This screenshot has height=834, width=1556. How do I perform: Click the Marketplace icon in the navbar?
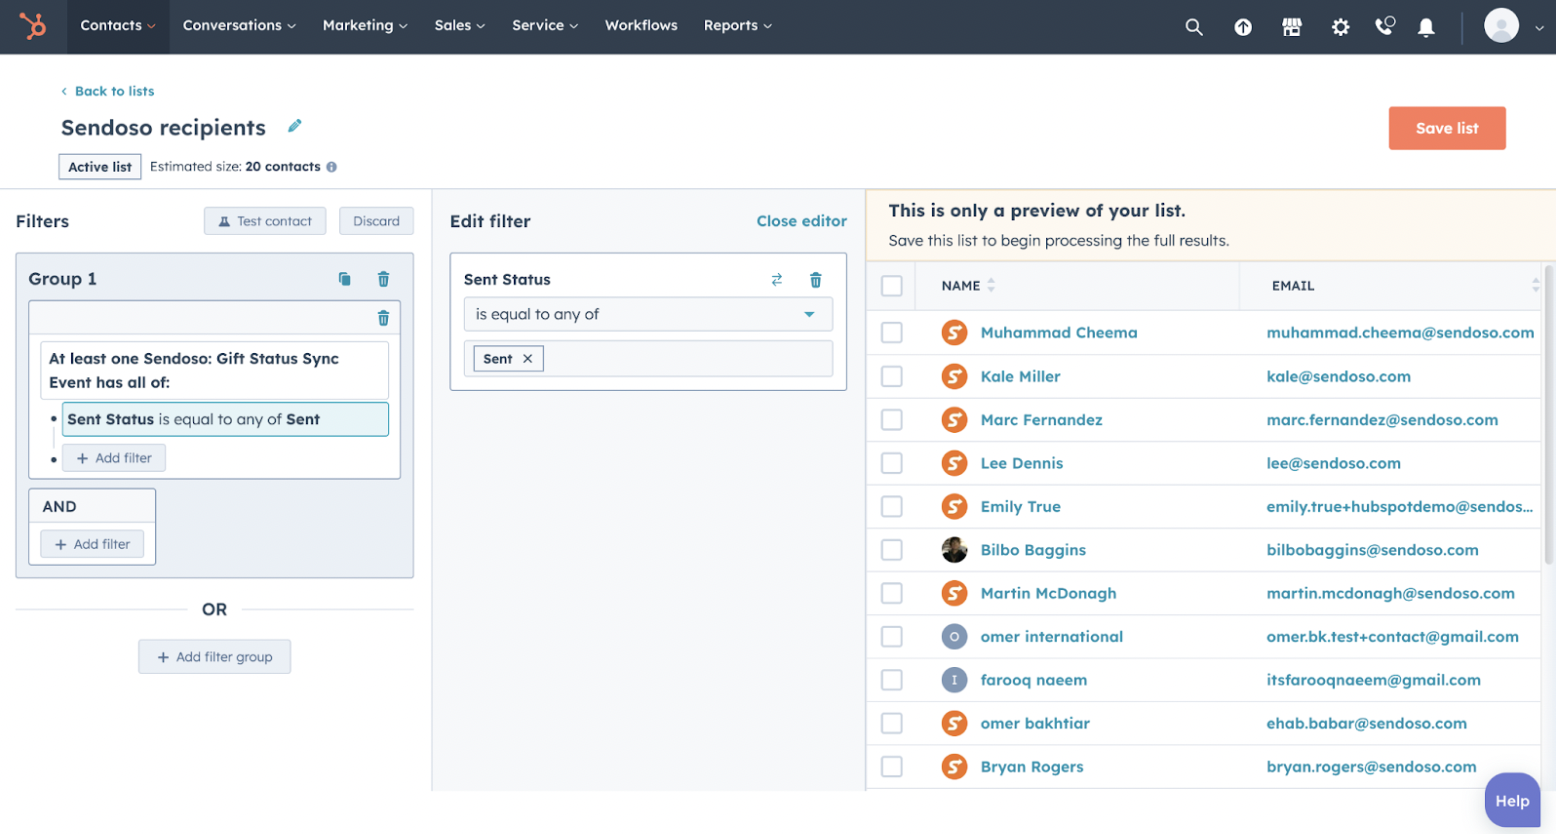[x=1291, y=27]
